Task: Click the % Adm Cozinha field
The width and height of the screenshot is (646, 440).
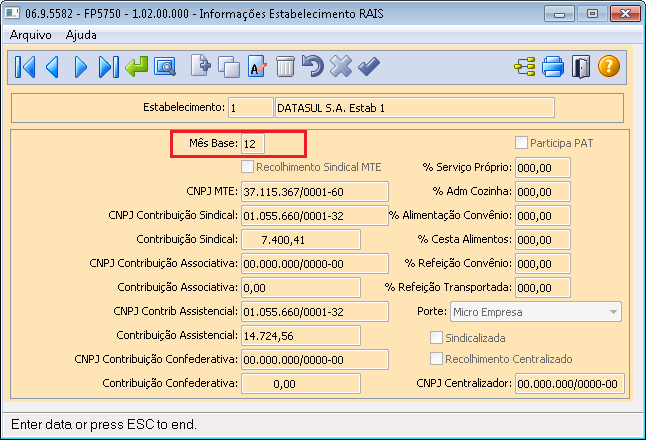Action: (543, 192)
